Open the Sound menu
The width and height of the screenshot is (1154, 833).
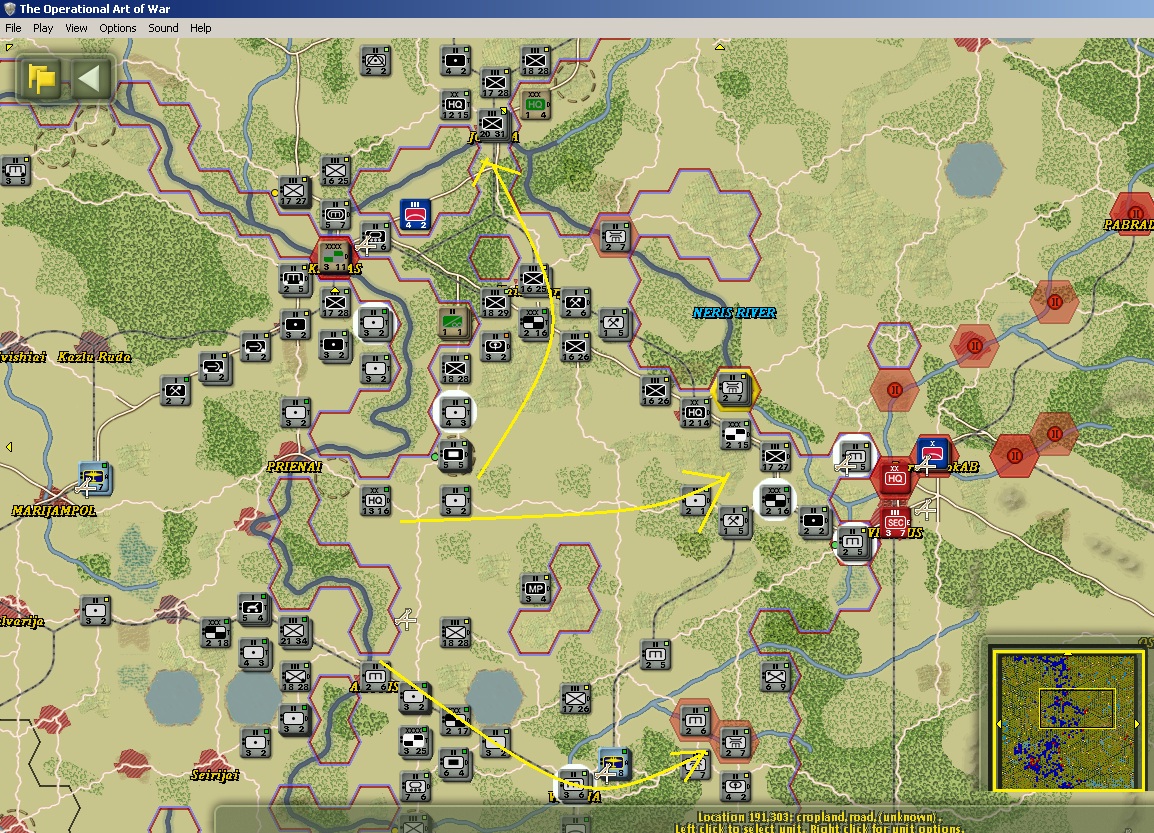point(163,28)
